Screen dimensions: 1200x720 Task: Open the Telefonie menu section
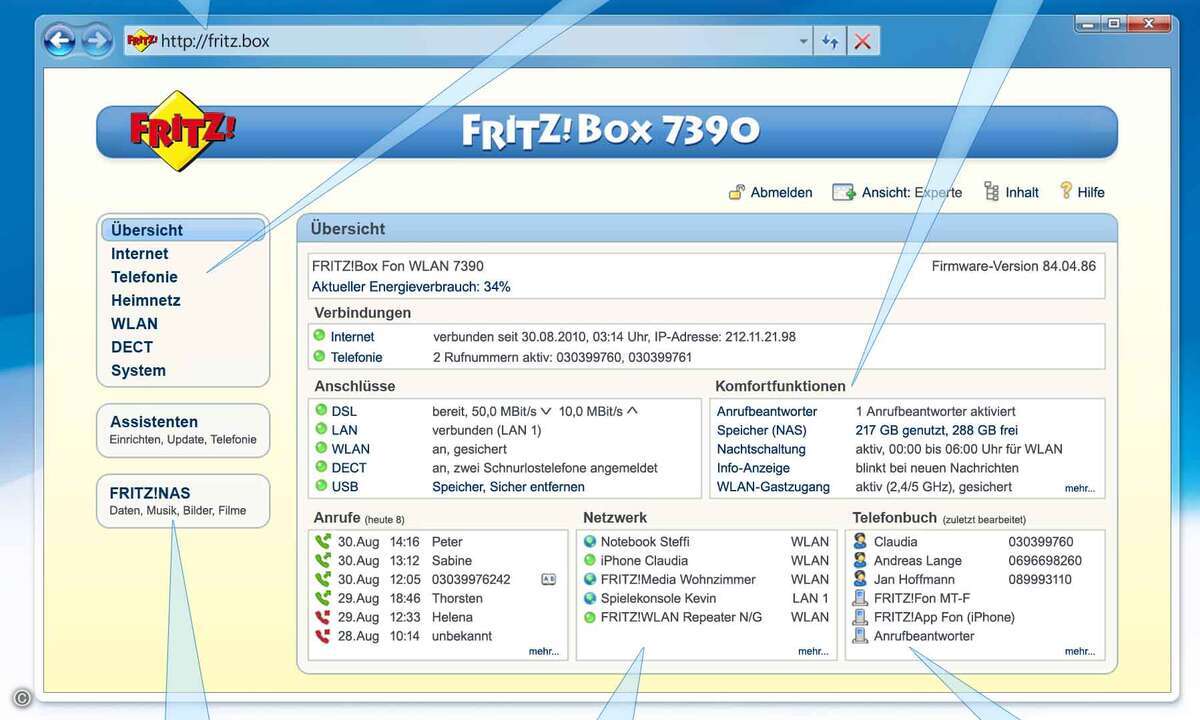pyautogui.click(x=144, y=277)
